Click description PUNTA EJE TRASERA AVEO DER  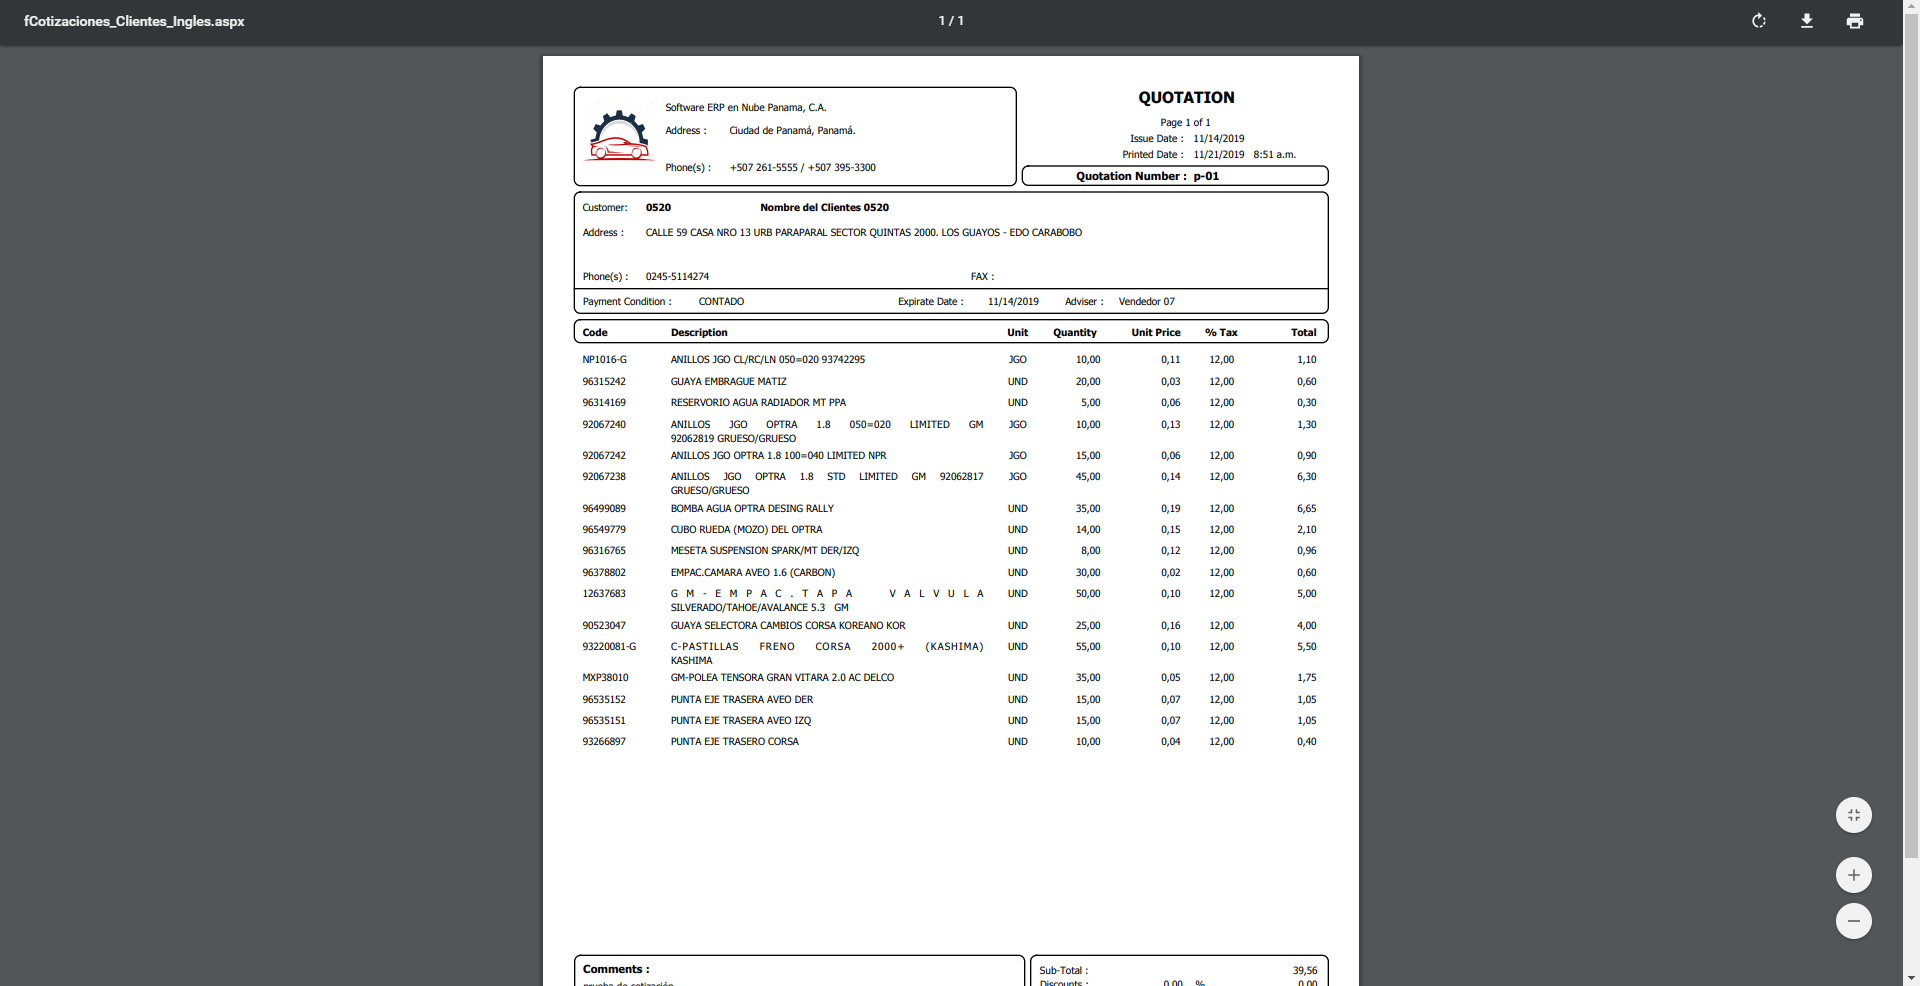pyautogui.click(x=742, y=699)
